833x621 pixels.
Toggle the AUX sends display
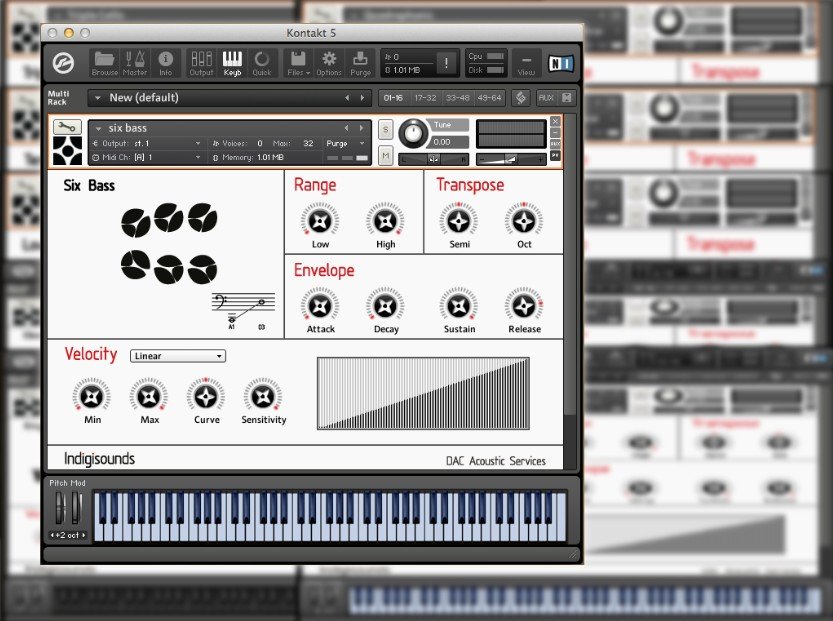[x=546, y=98]
